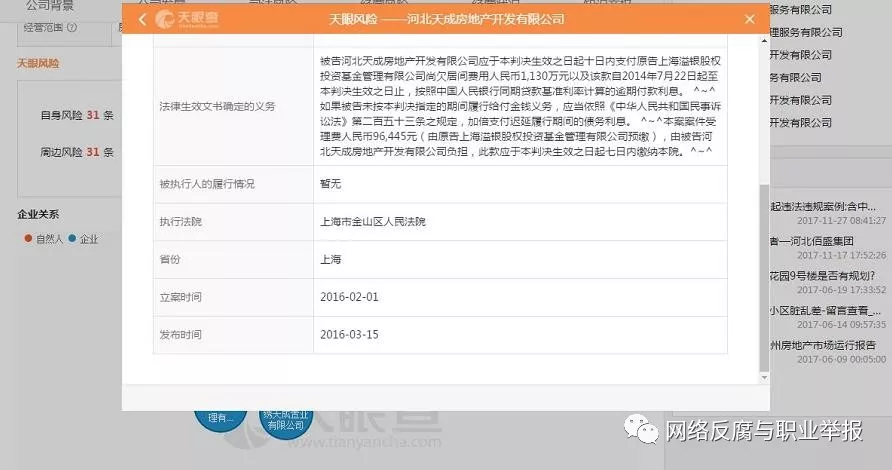Click the back arrow in the orange header

143,19
